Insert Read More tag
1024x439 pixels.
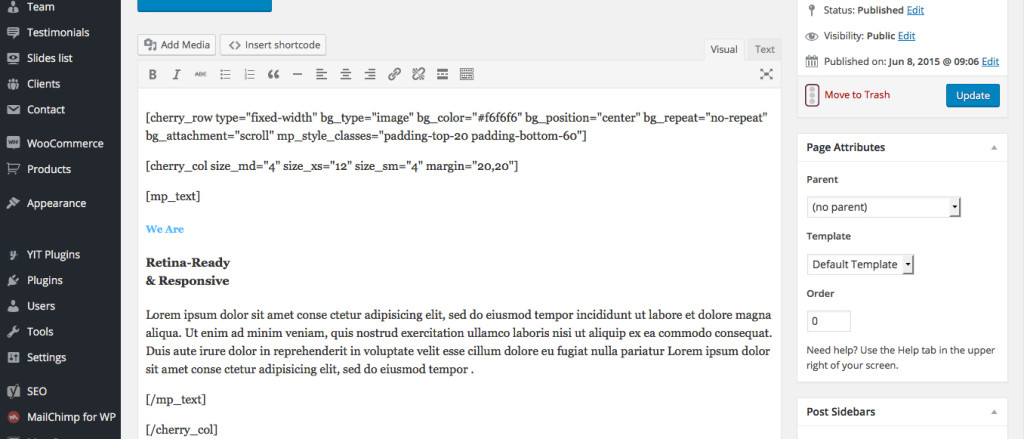coord(442,74)
